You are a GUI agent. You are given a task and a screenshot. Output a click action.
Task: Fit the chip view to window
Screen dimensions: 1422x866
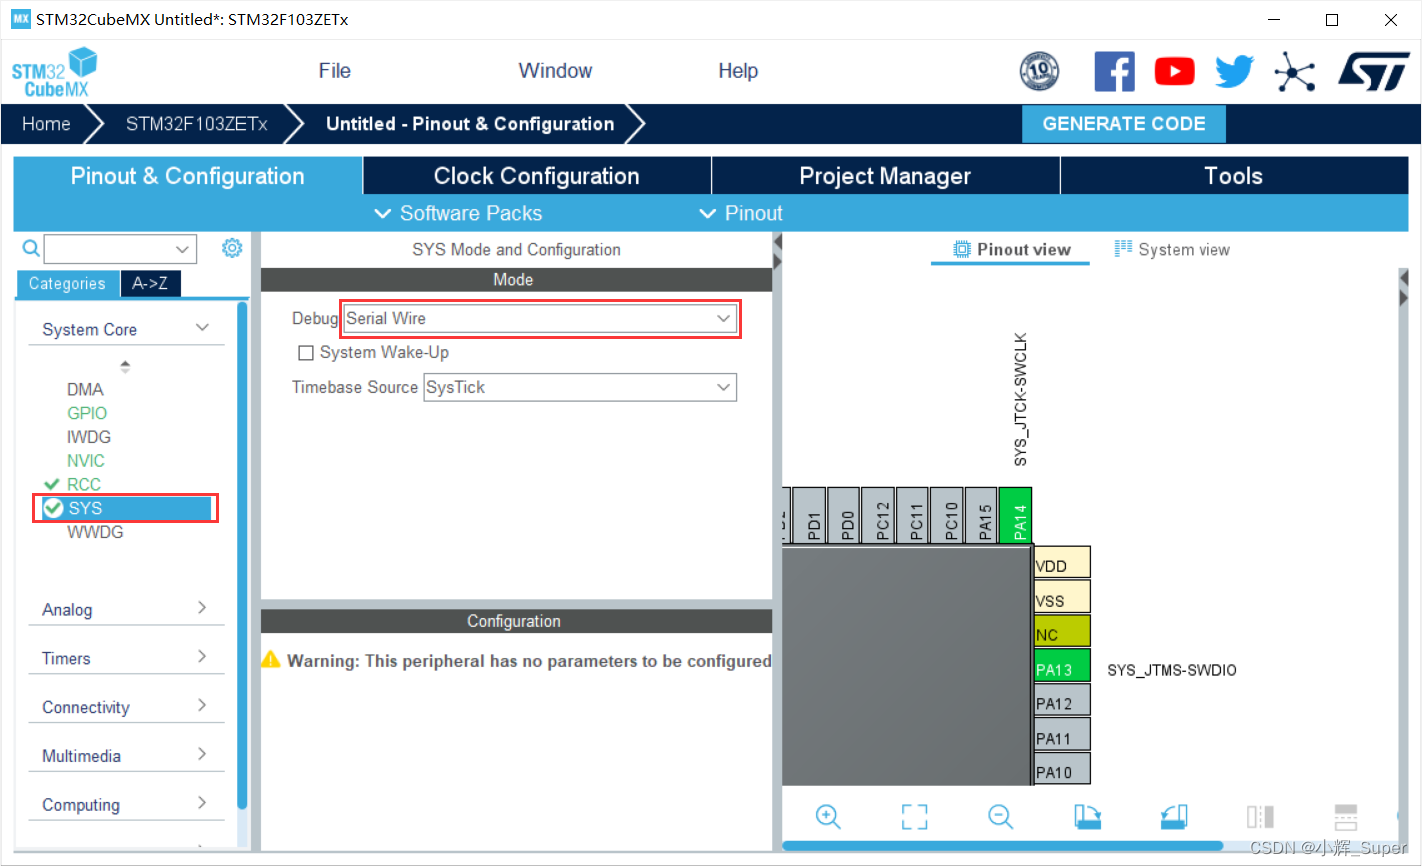click(x=914, y=817)
